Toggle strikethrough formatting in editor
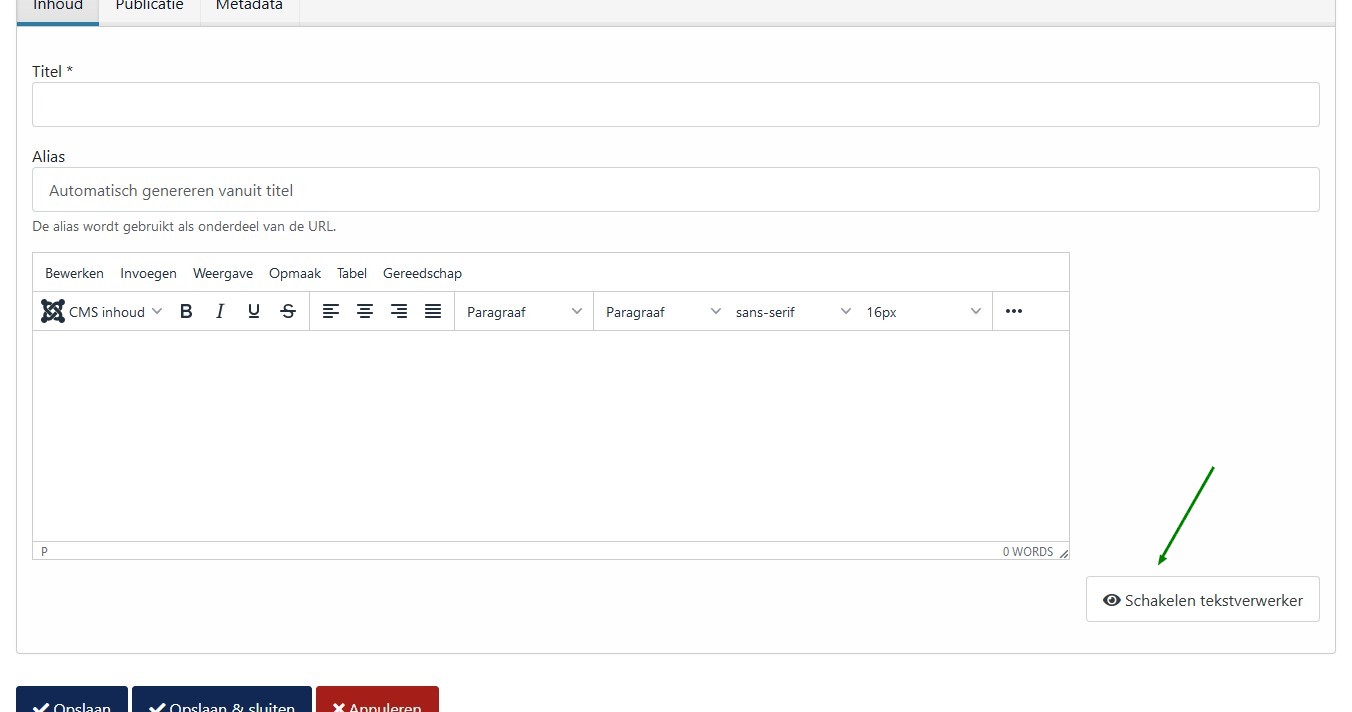This screenshot has height=712, width=1352. (x=288, y=312)
